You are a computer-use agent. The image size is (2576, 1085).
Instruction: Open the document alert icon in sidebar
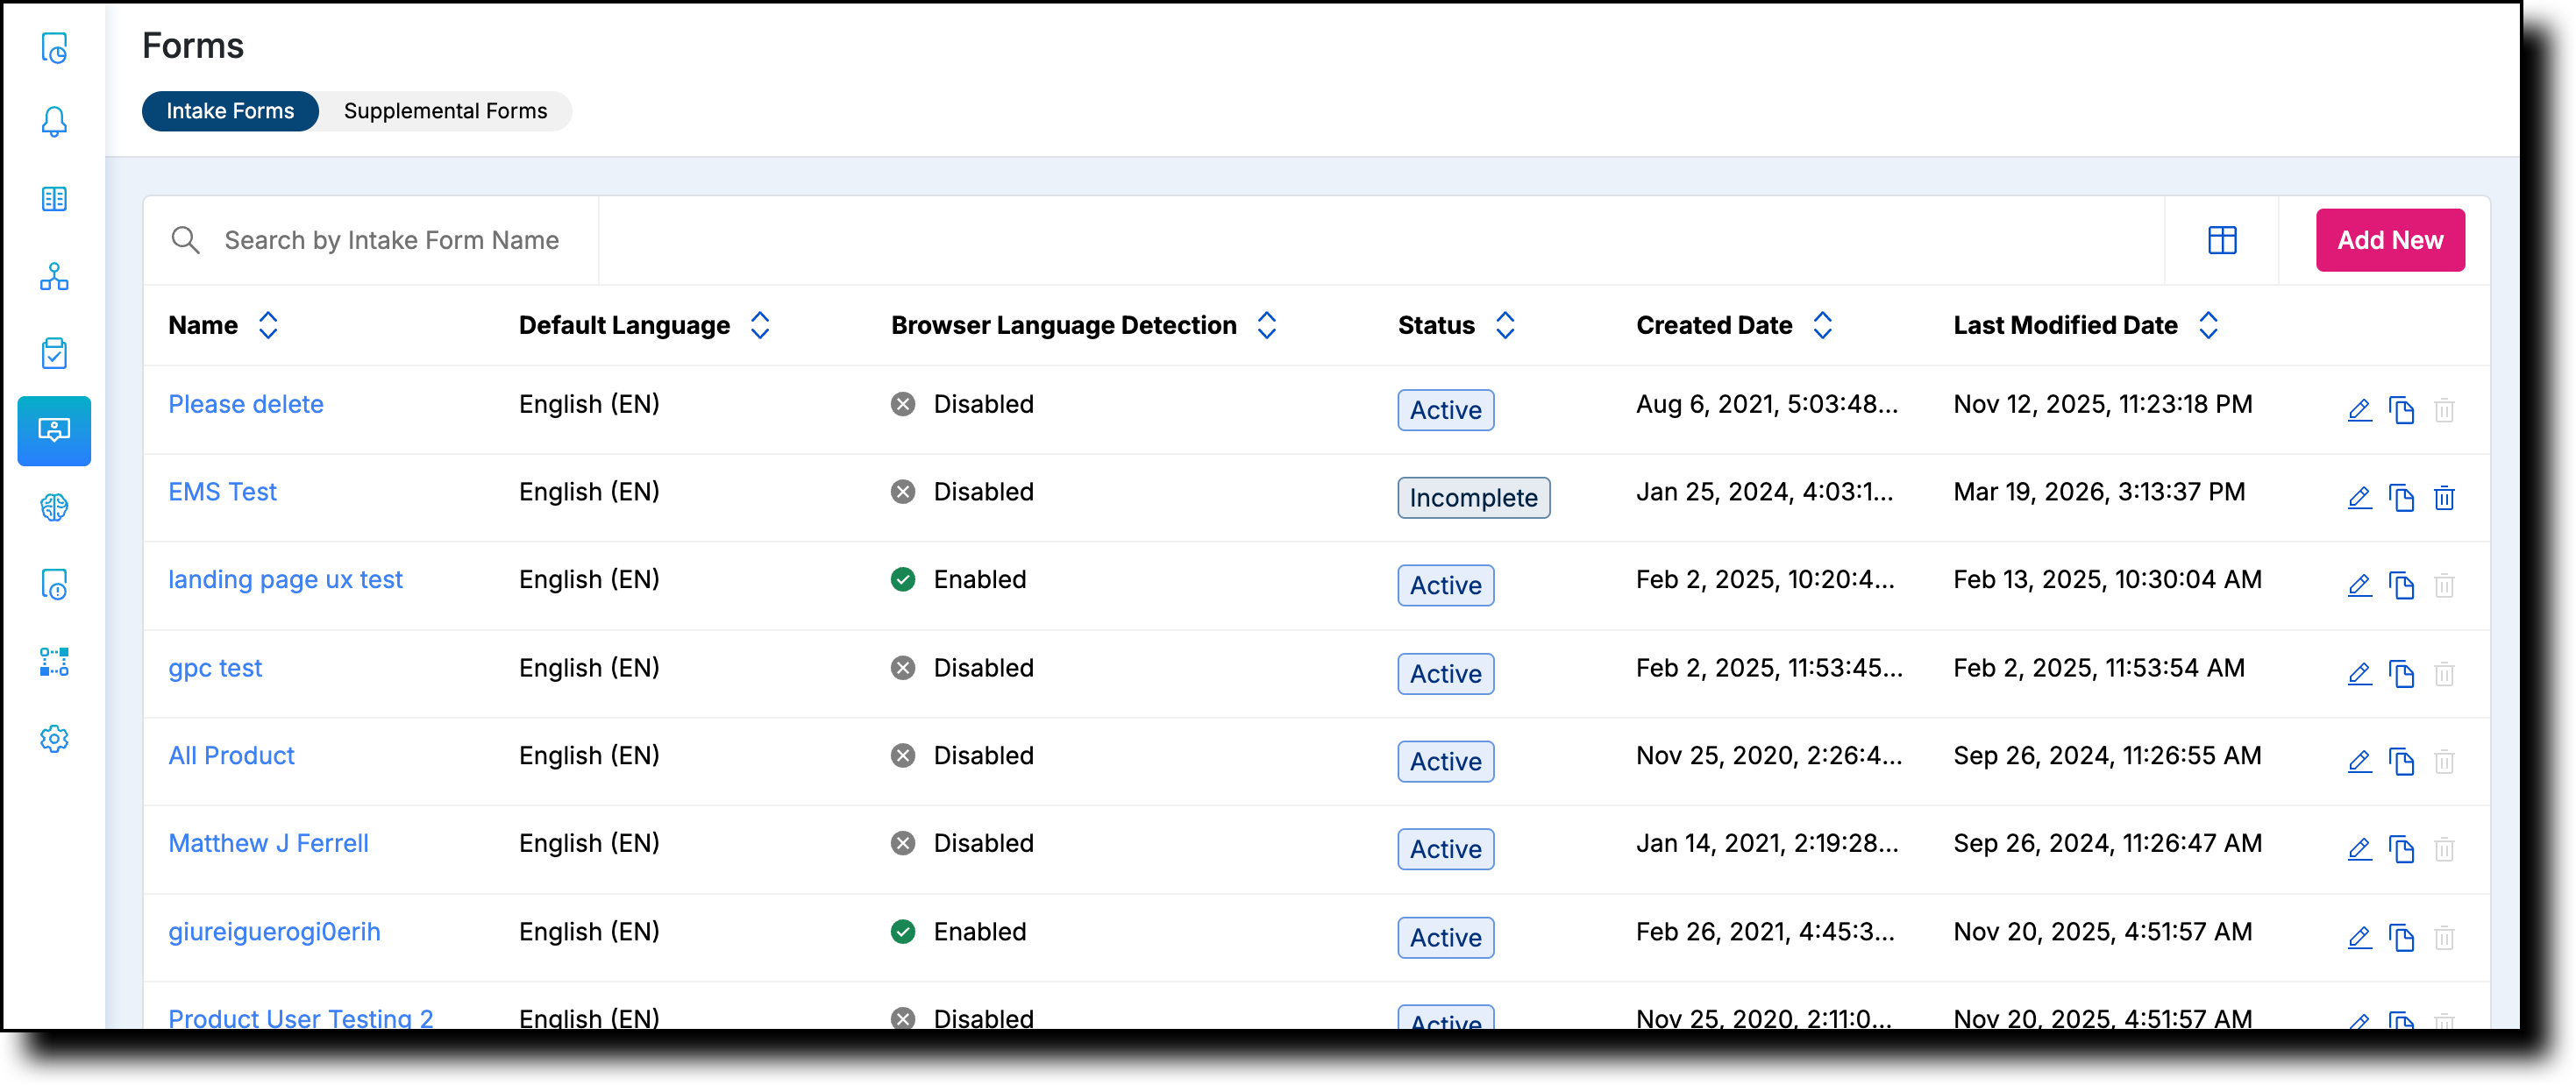tap(54, 585)
